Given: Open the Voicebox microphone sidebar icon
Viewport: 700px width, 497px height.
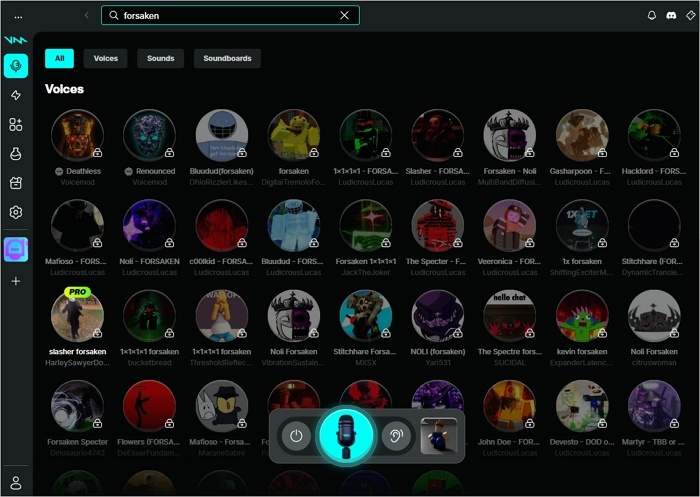Looking at the screenshot, I should point(16,66).
